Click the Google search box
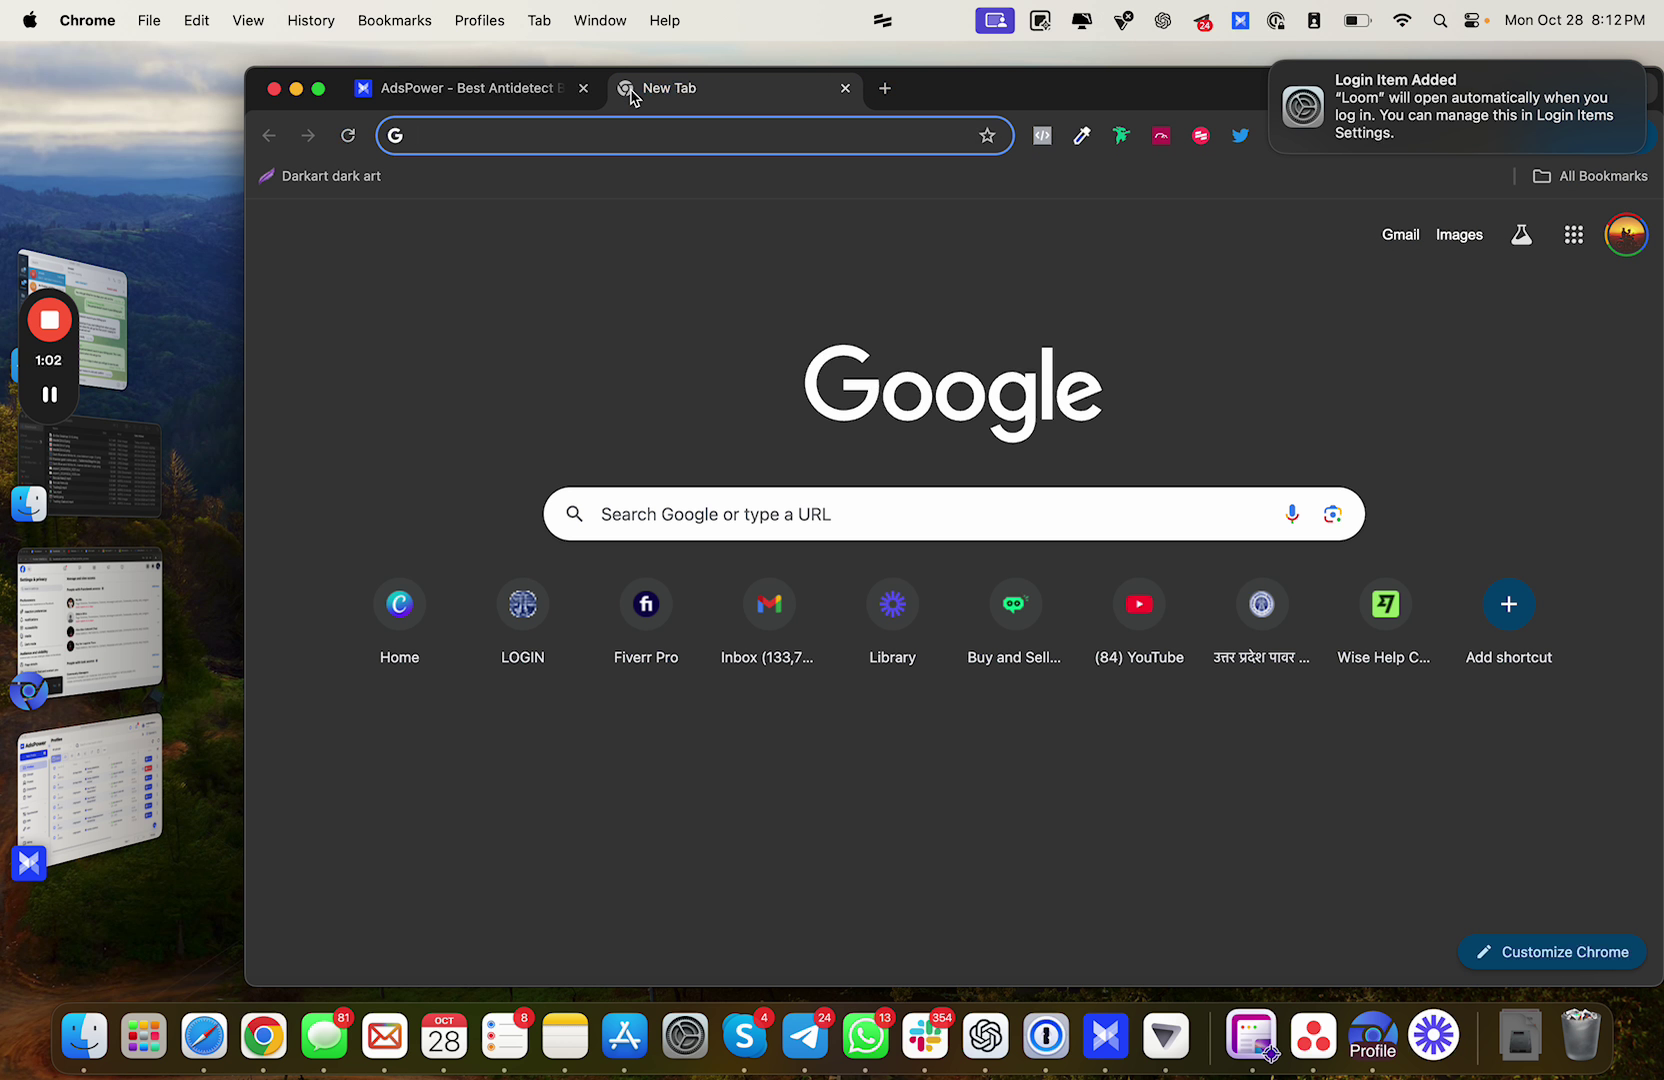 pos(954,514)
